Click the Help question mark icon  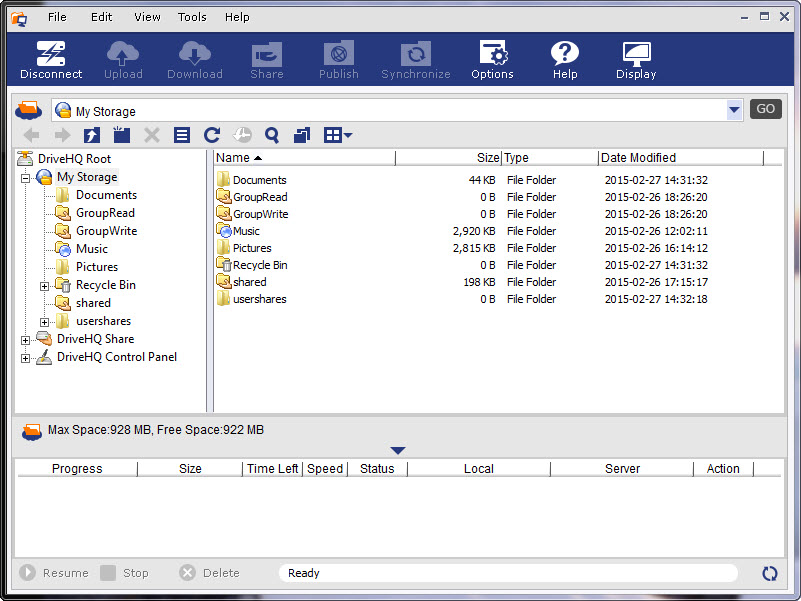click(x=565, y=60)
